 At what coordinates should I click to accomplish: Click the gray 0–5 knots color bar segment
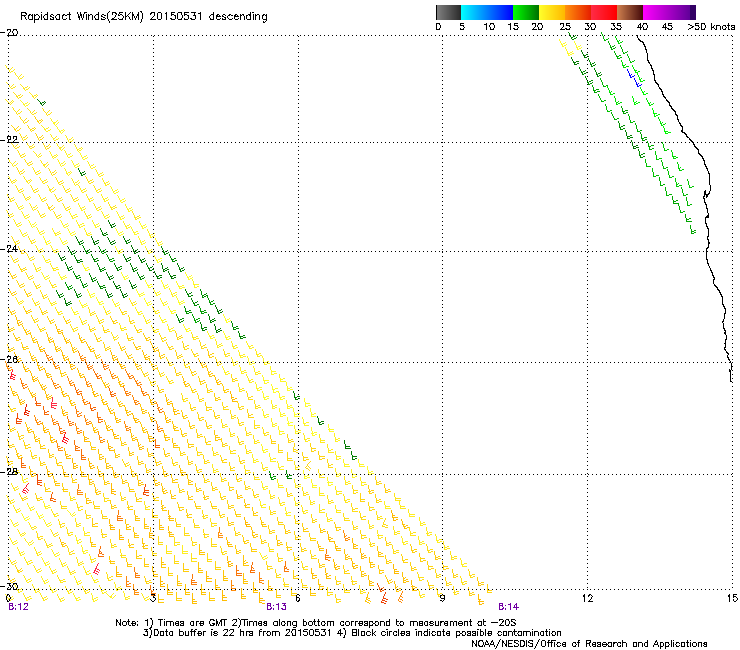pyautogui.click(x=448, y=12)
